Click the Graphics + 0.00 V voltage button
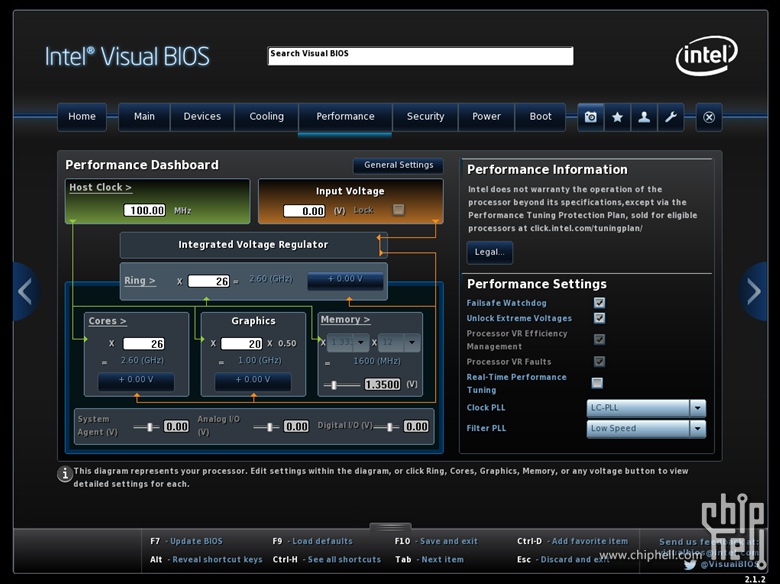Screen dimensions: 780x584 pyautogui.click(x=253, y=381)
